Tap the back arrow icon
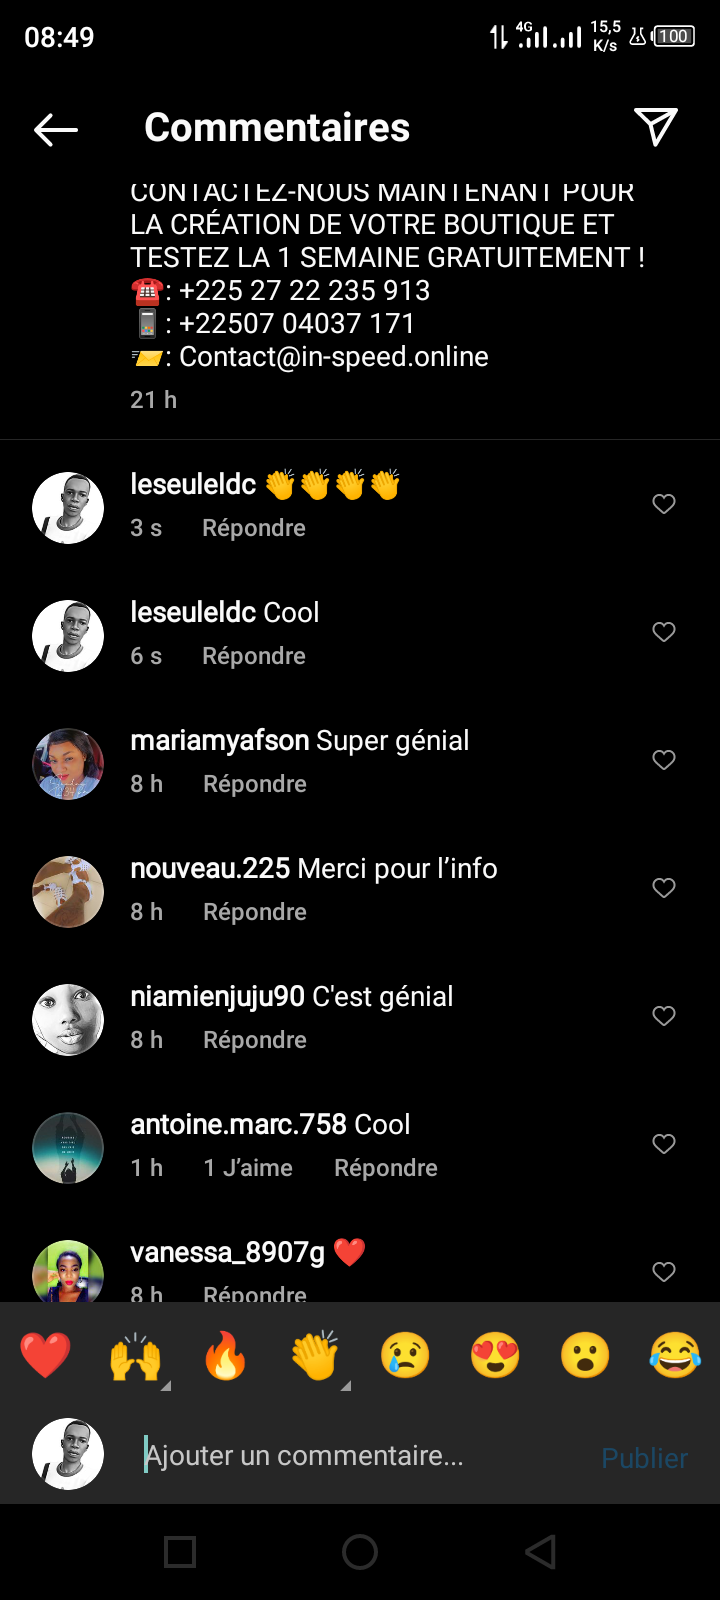 point(56,129)
